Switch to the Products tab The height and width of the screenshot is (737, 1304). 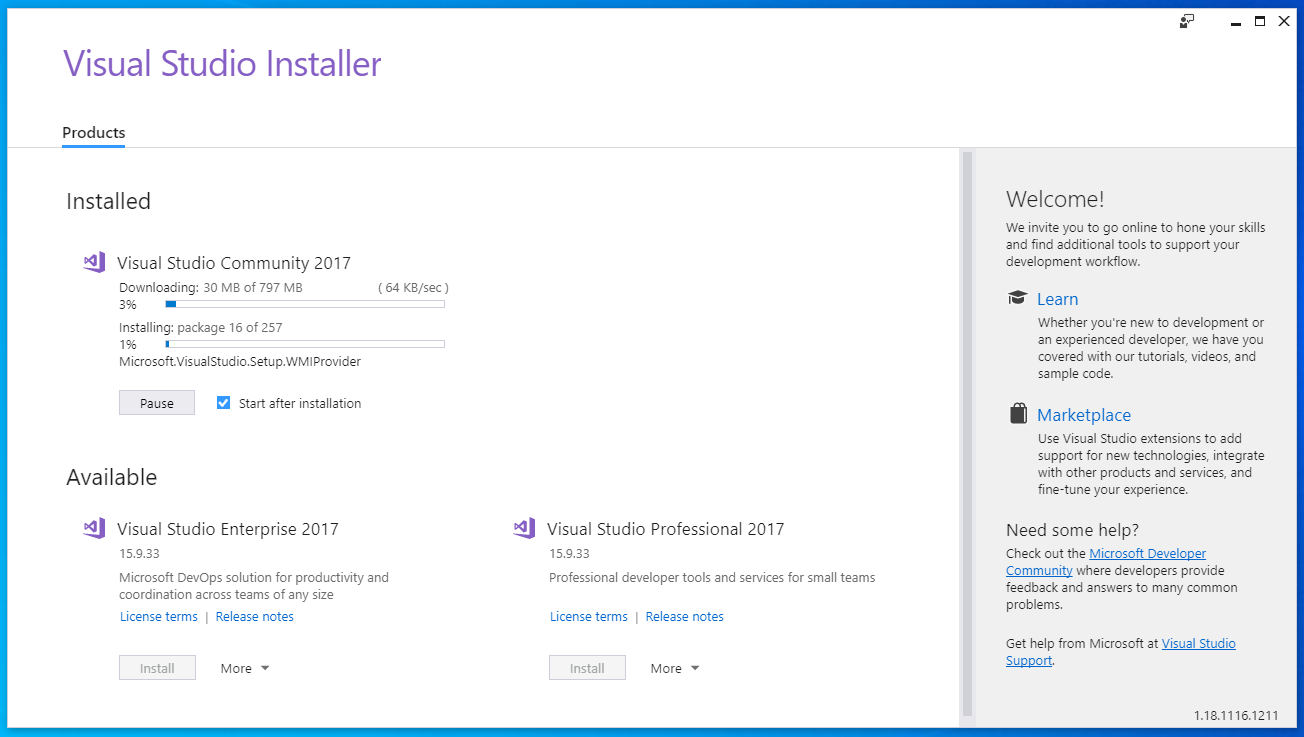93,132
